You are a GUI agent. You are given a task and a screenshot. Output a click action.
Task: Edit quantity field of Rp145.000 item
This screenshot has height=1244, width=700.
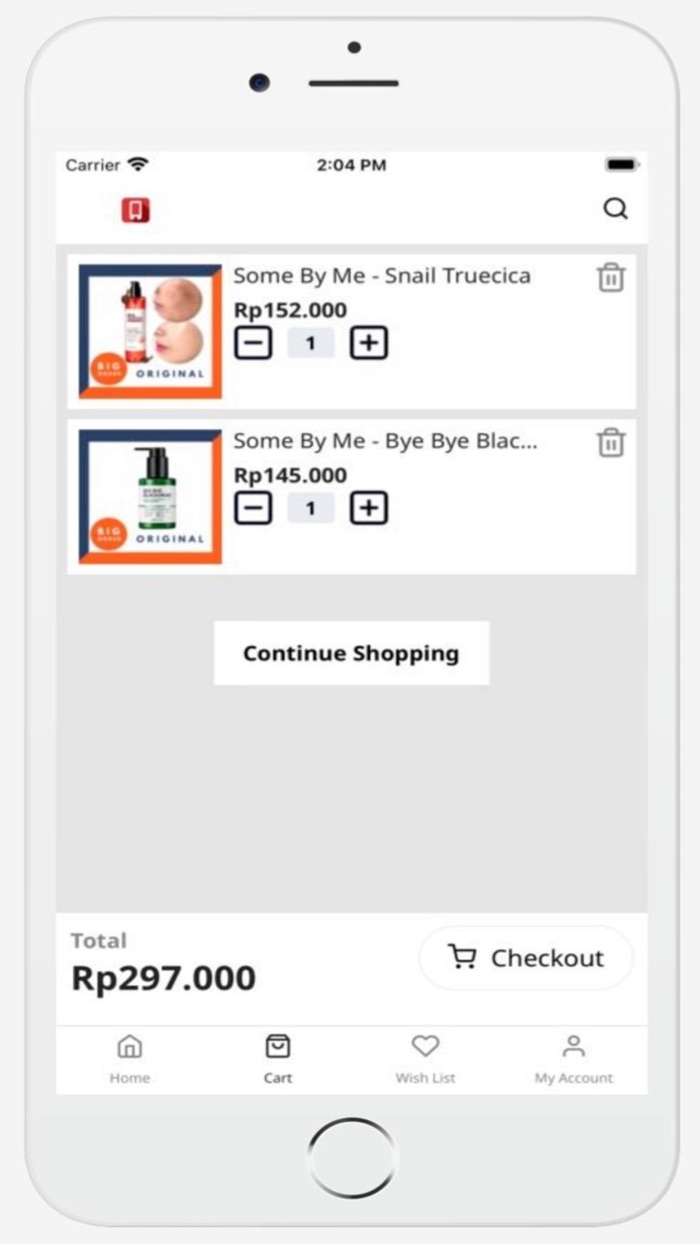click(310, 509)
